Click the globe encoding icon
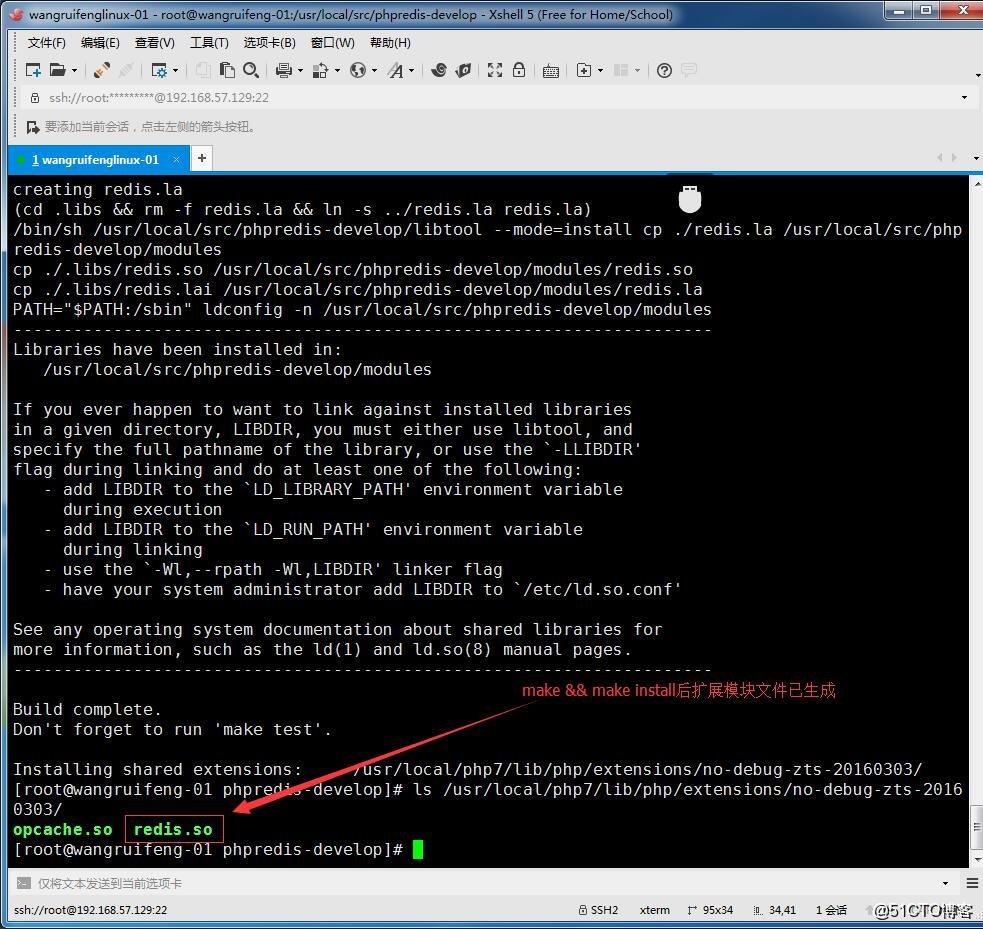The height and width of the screenshot is (929, 983). point(358,70)
